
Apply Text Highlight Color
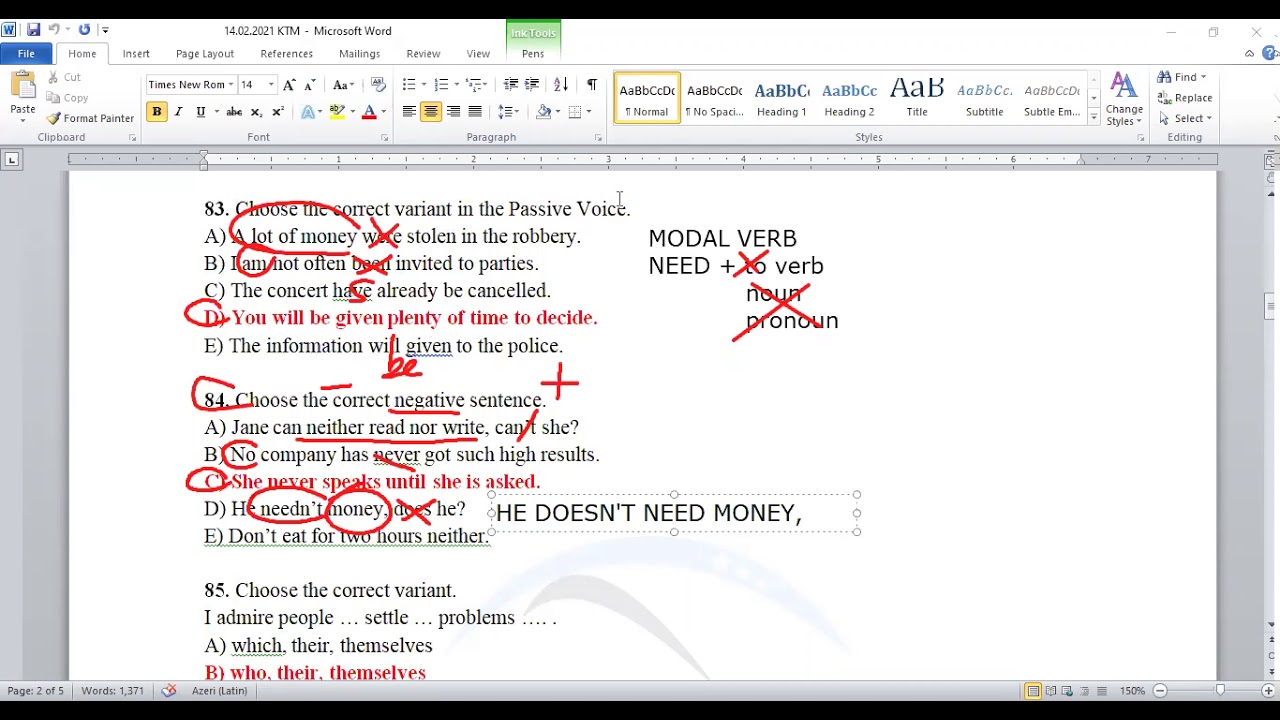(x=338, y=112)
